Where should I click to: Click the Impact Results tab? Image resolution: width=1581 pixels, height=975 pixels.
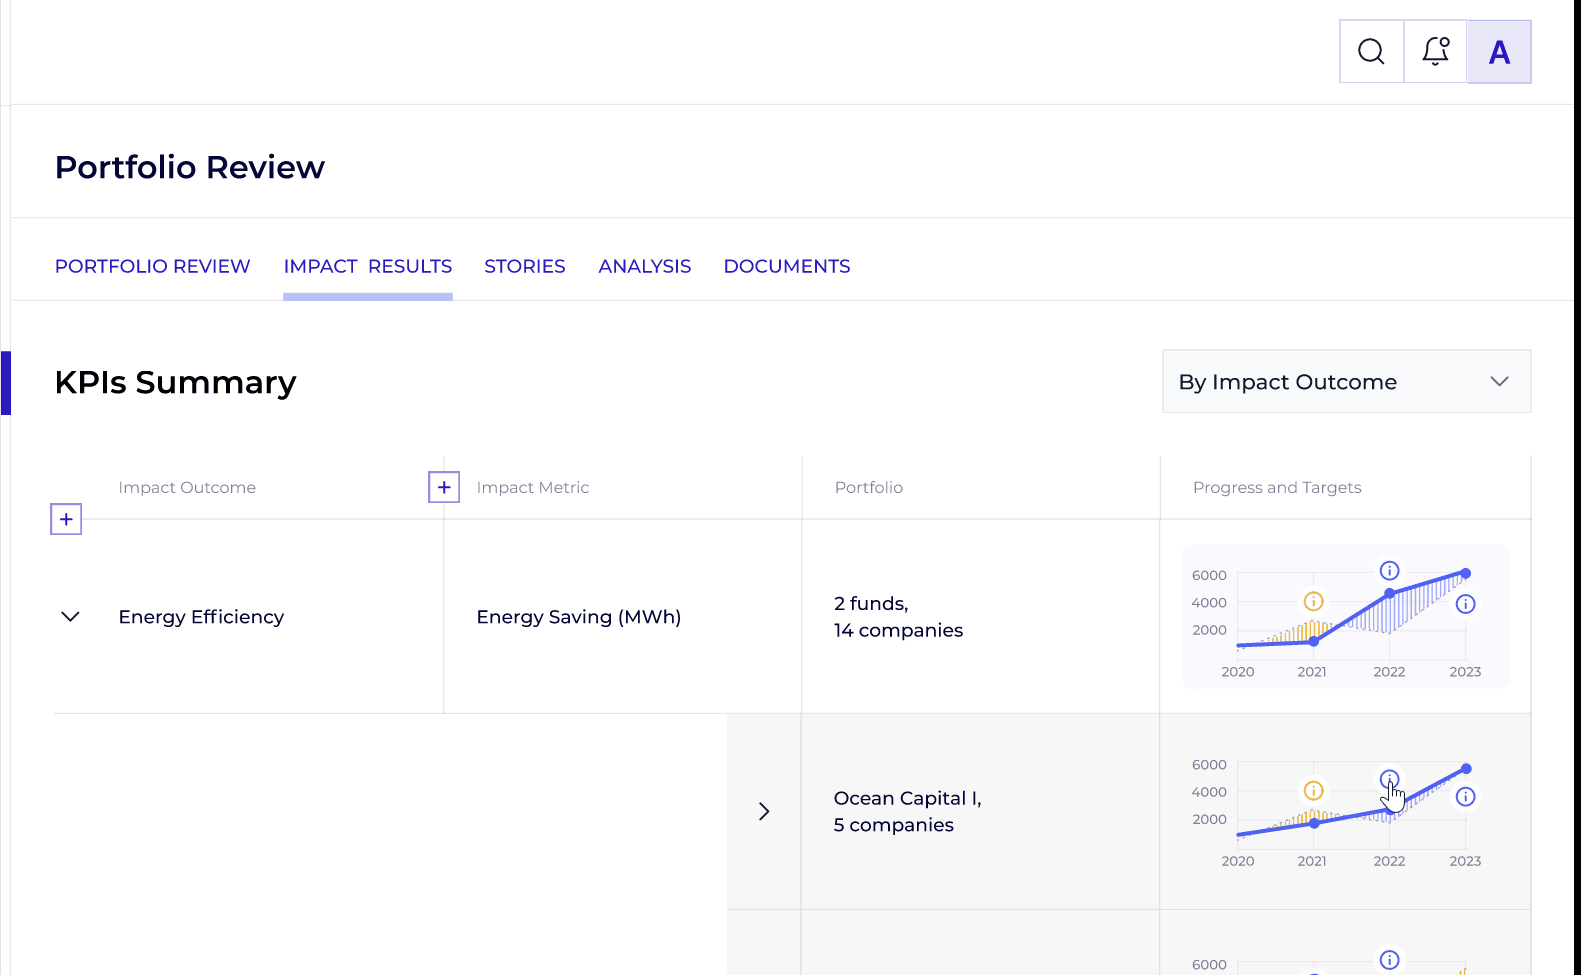point(367,266)
